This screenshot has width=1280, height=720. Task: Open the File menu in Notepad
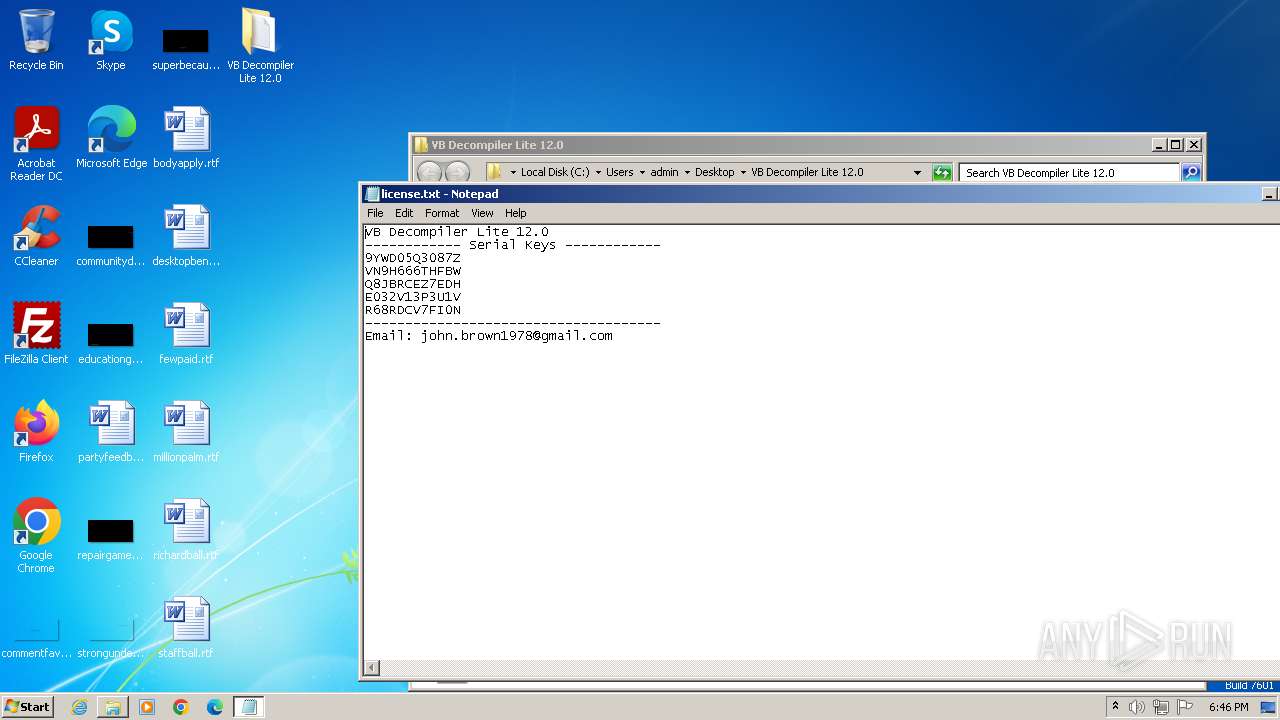click(x=375, y=213)
